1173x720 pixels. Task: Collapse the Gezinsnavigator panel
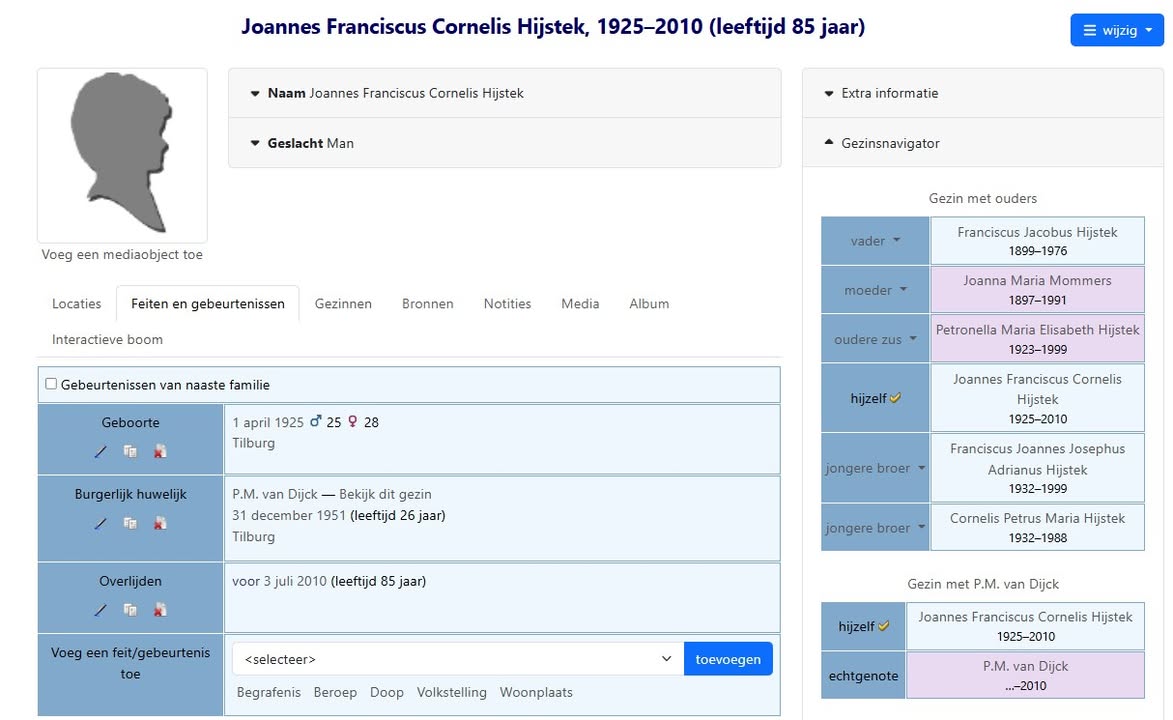point(889,143)
